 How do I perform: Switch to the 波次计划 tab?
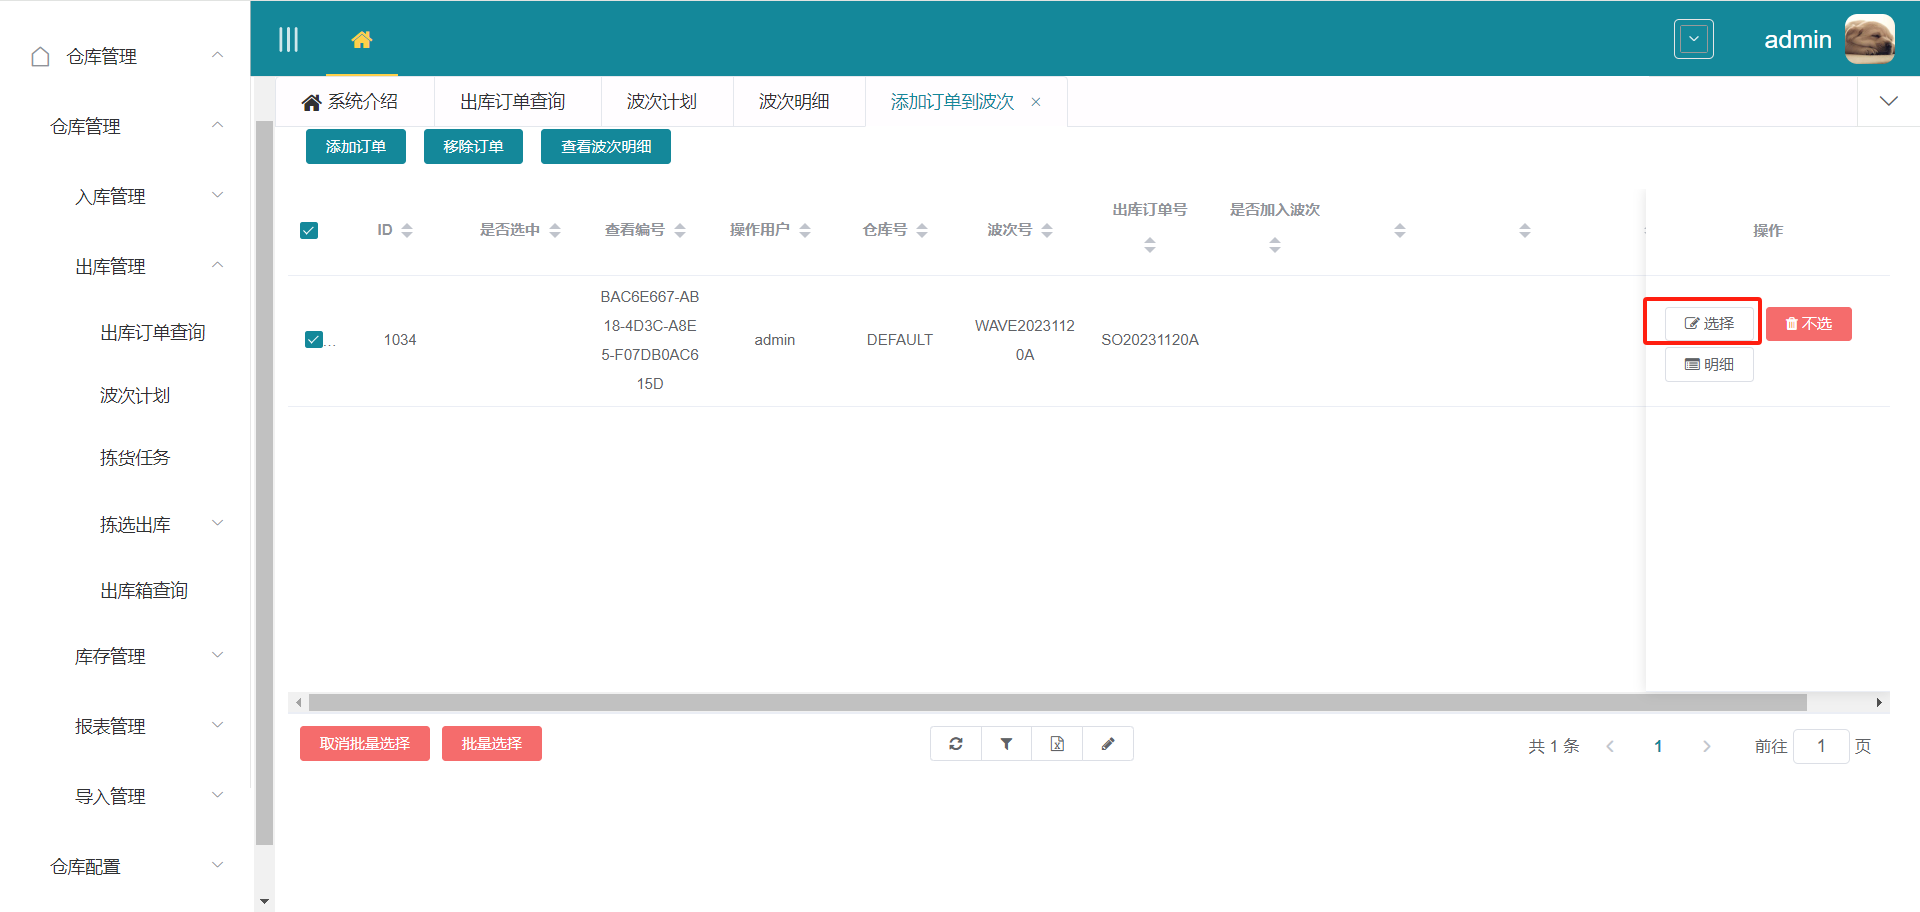pos(661,102)
